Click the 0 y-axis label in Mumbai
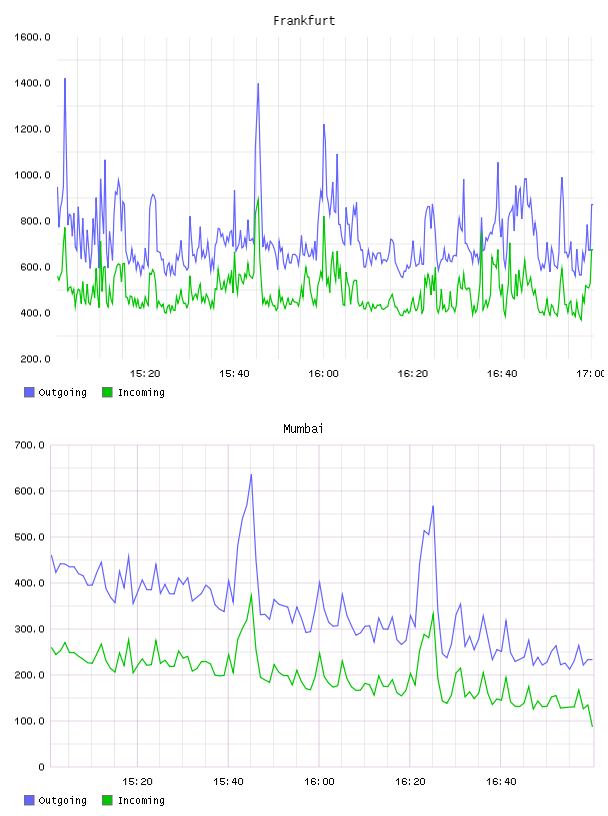 (x=41, y=767)
